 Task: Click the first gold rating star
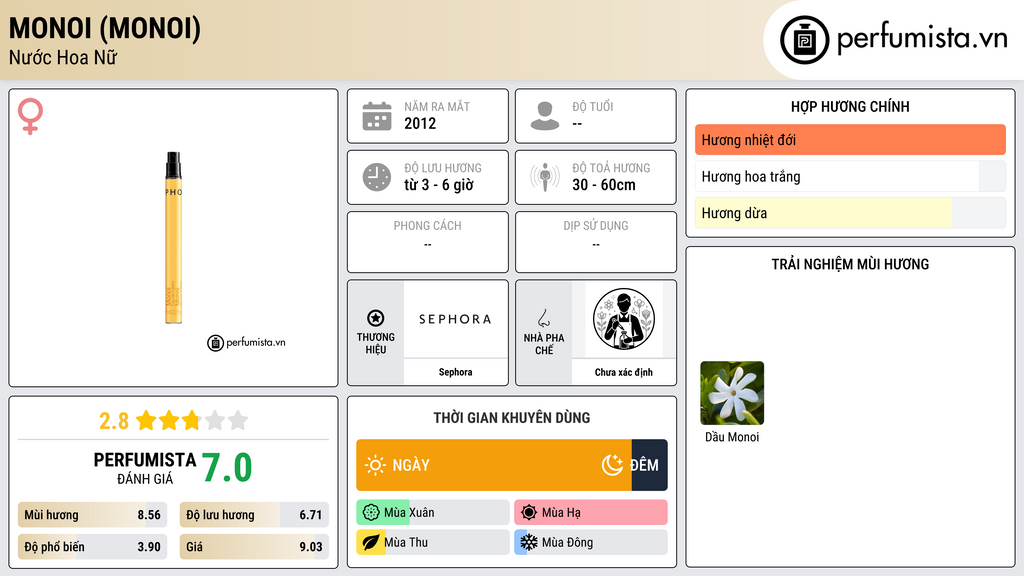point(146,420)
